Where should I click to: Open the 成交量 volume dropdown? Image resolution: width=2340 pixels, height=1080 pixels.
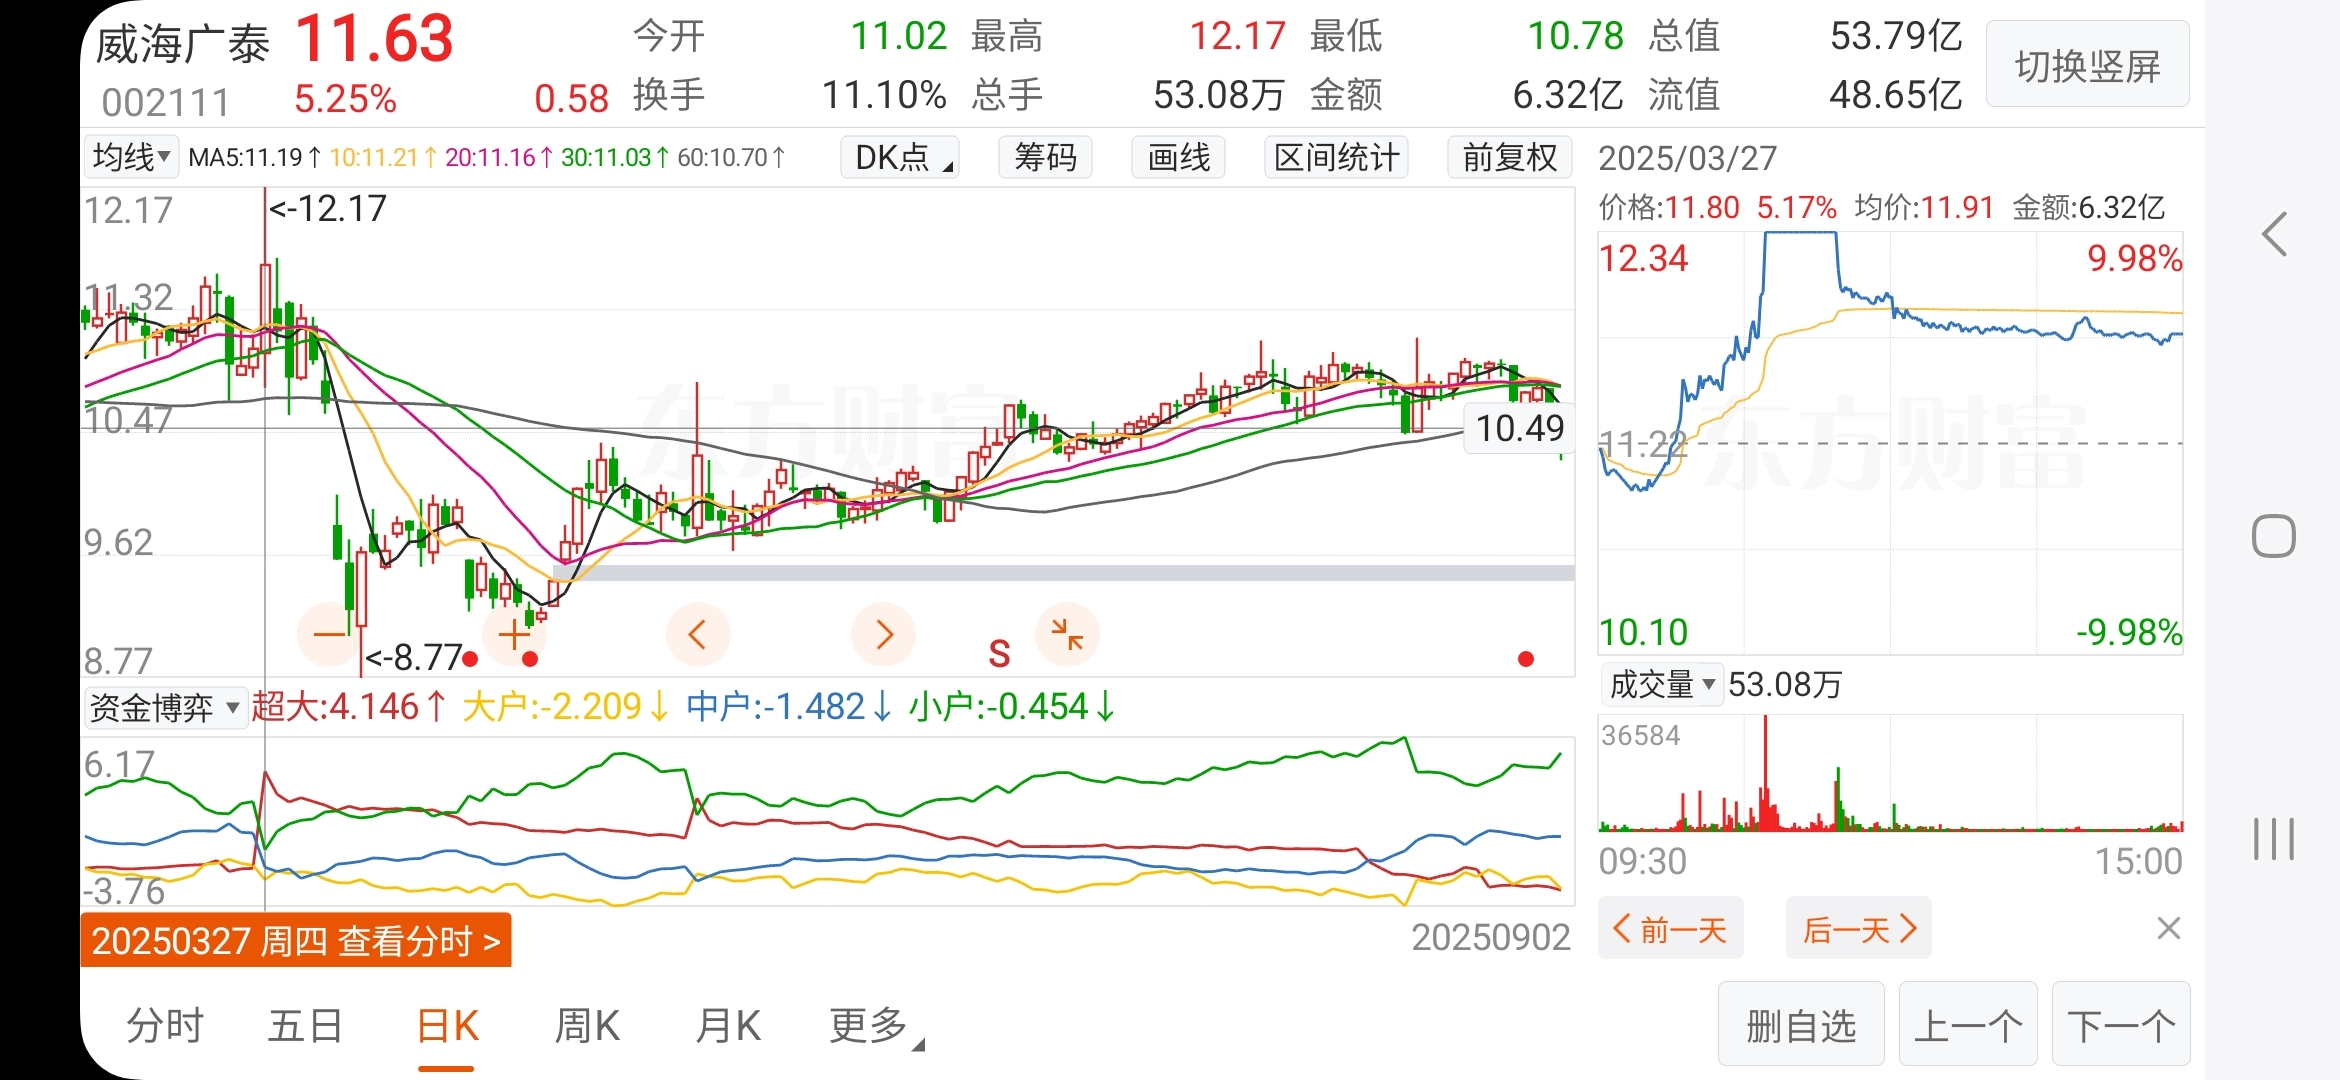[x=1661, y=685]
